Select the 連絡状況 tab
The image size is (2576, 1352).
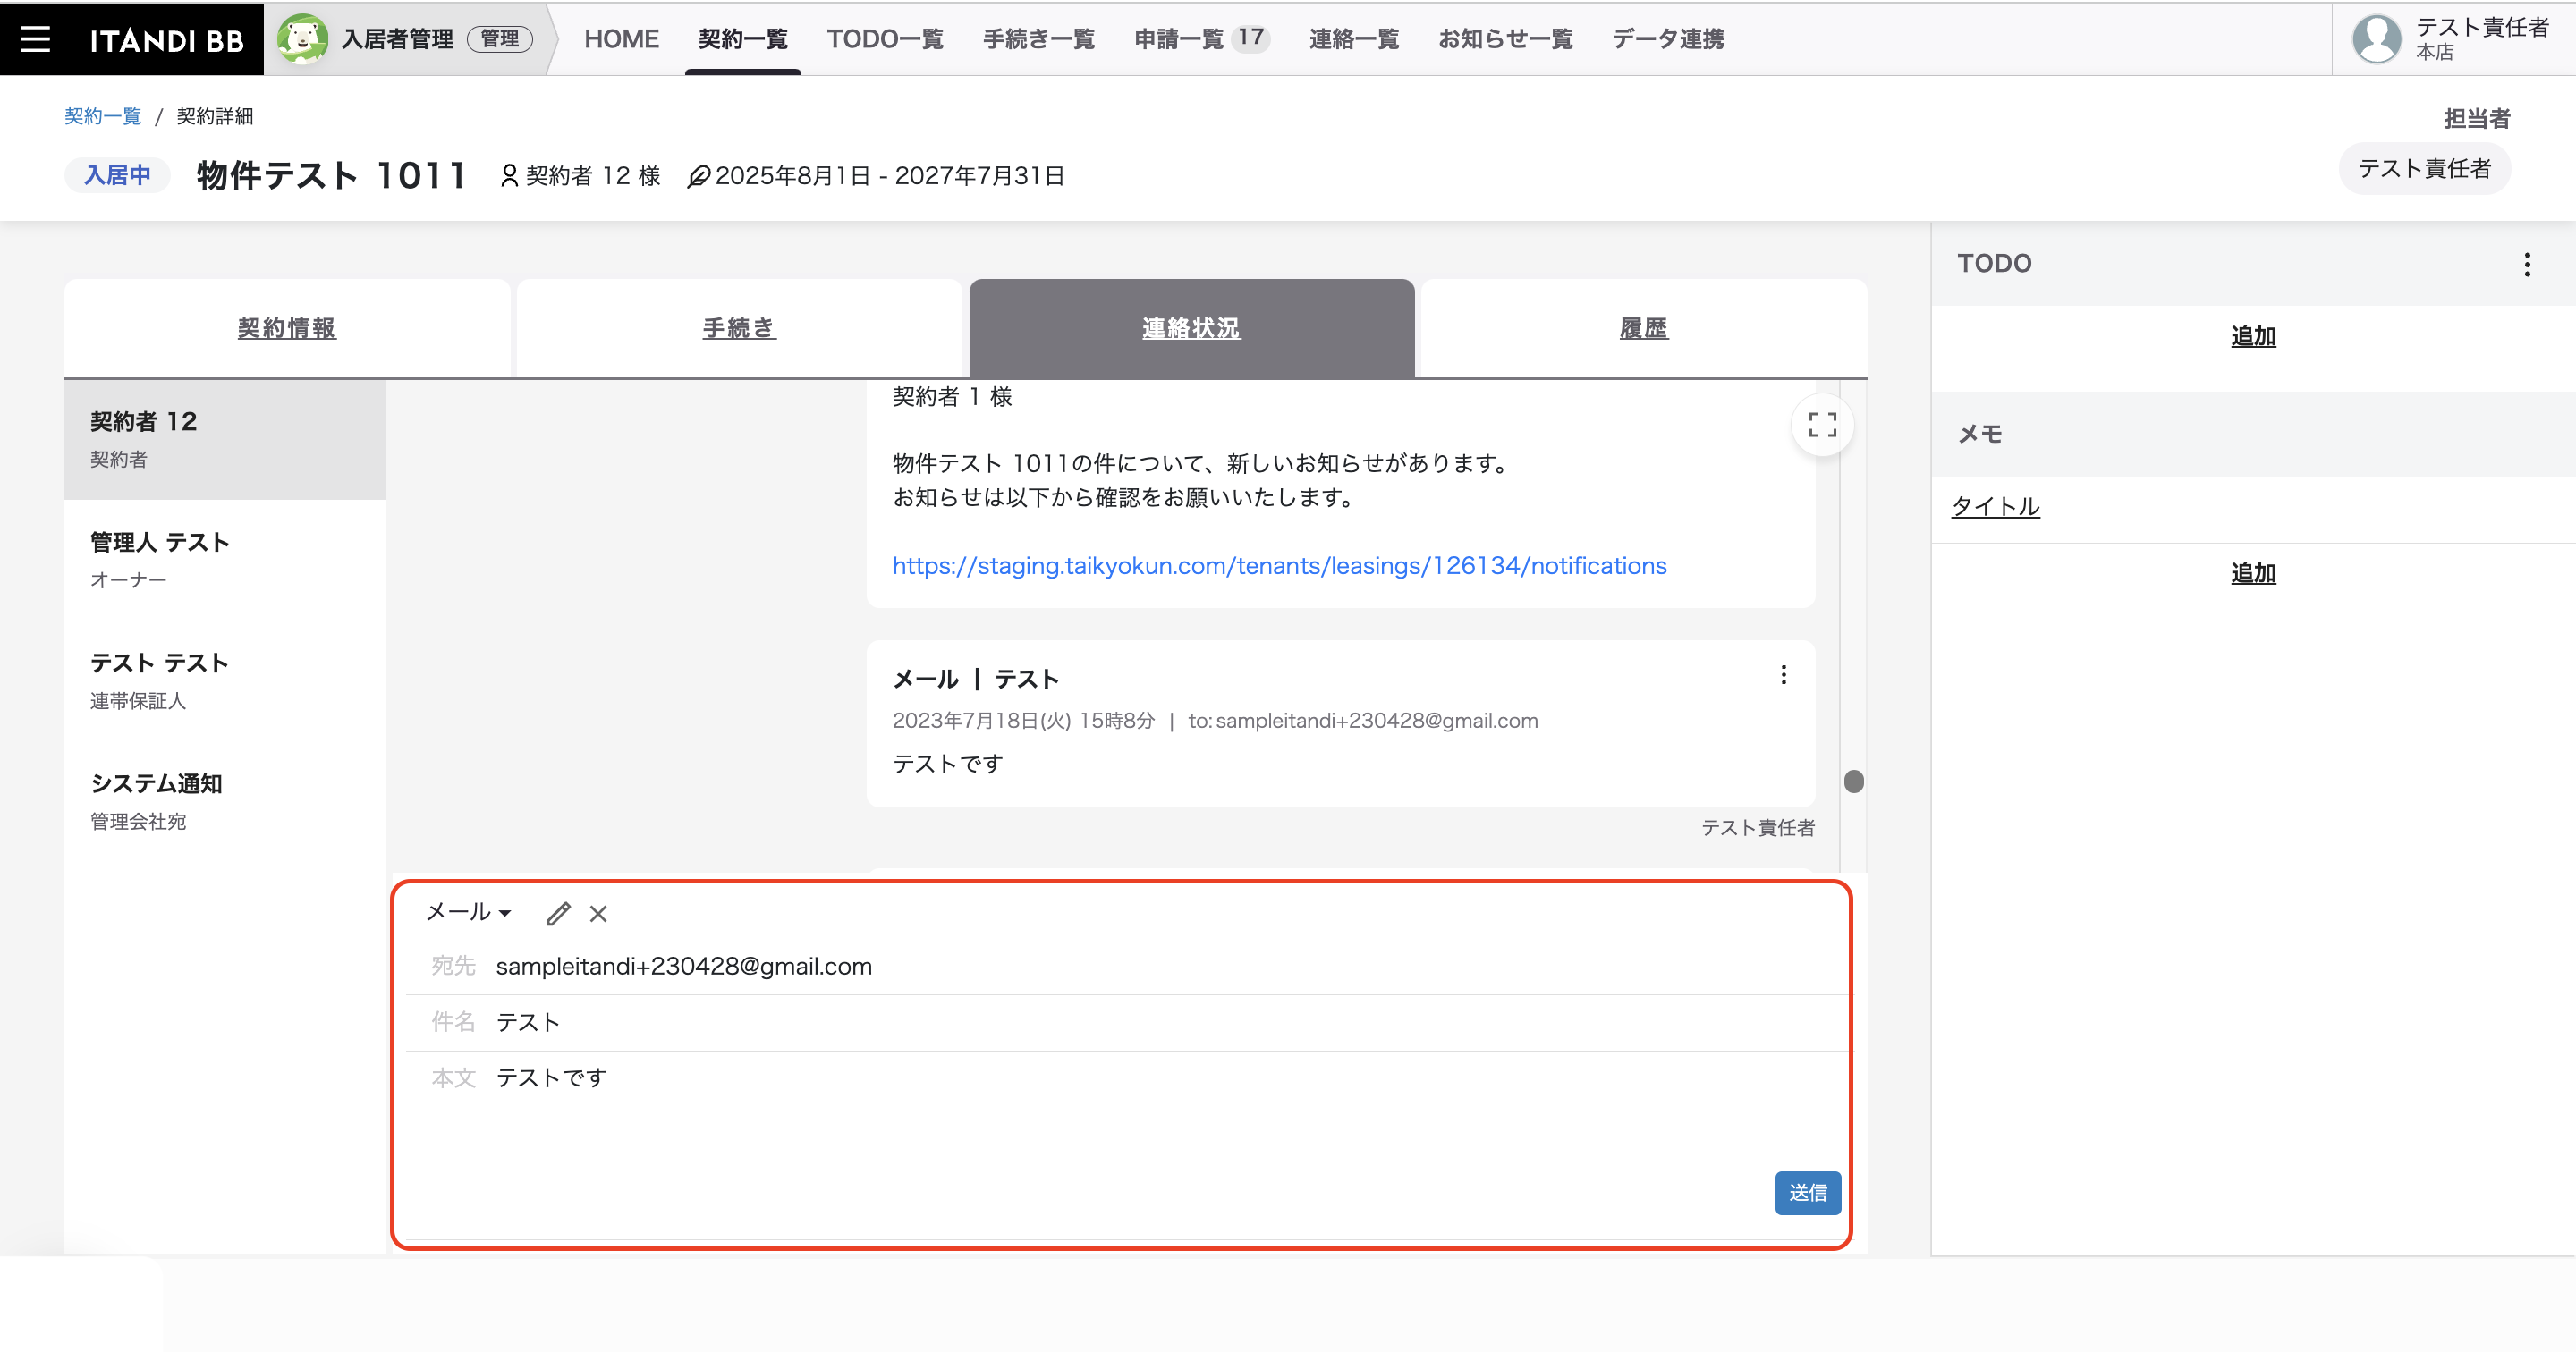pyautogui.click(x=1191, y=328)
